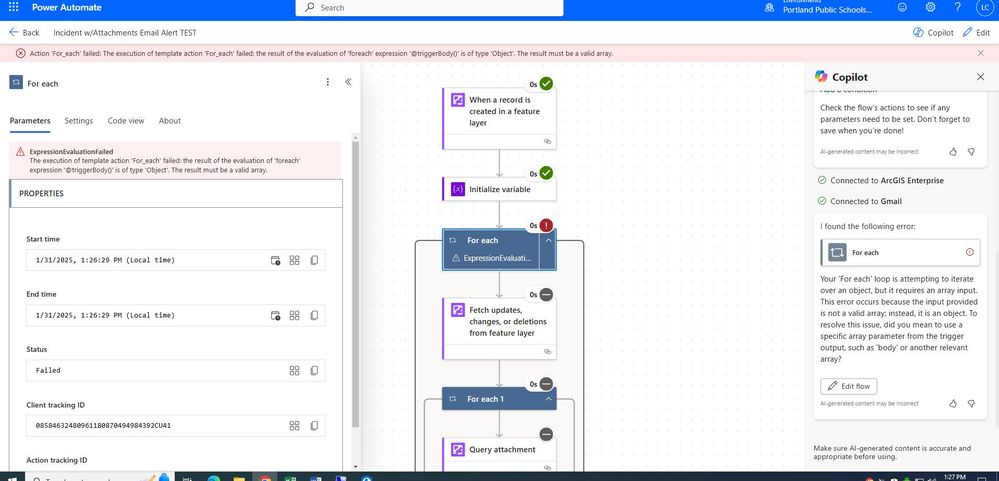Select the 'When a record is created' trigger node
This screenshot has height=481, width=999.
[499, 118]
